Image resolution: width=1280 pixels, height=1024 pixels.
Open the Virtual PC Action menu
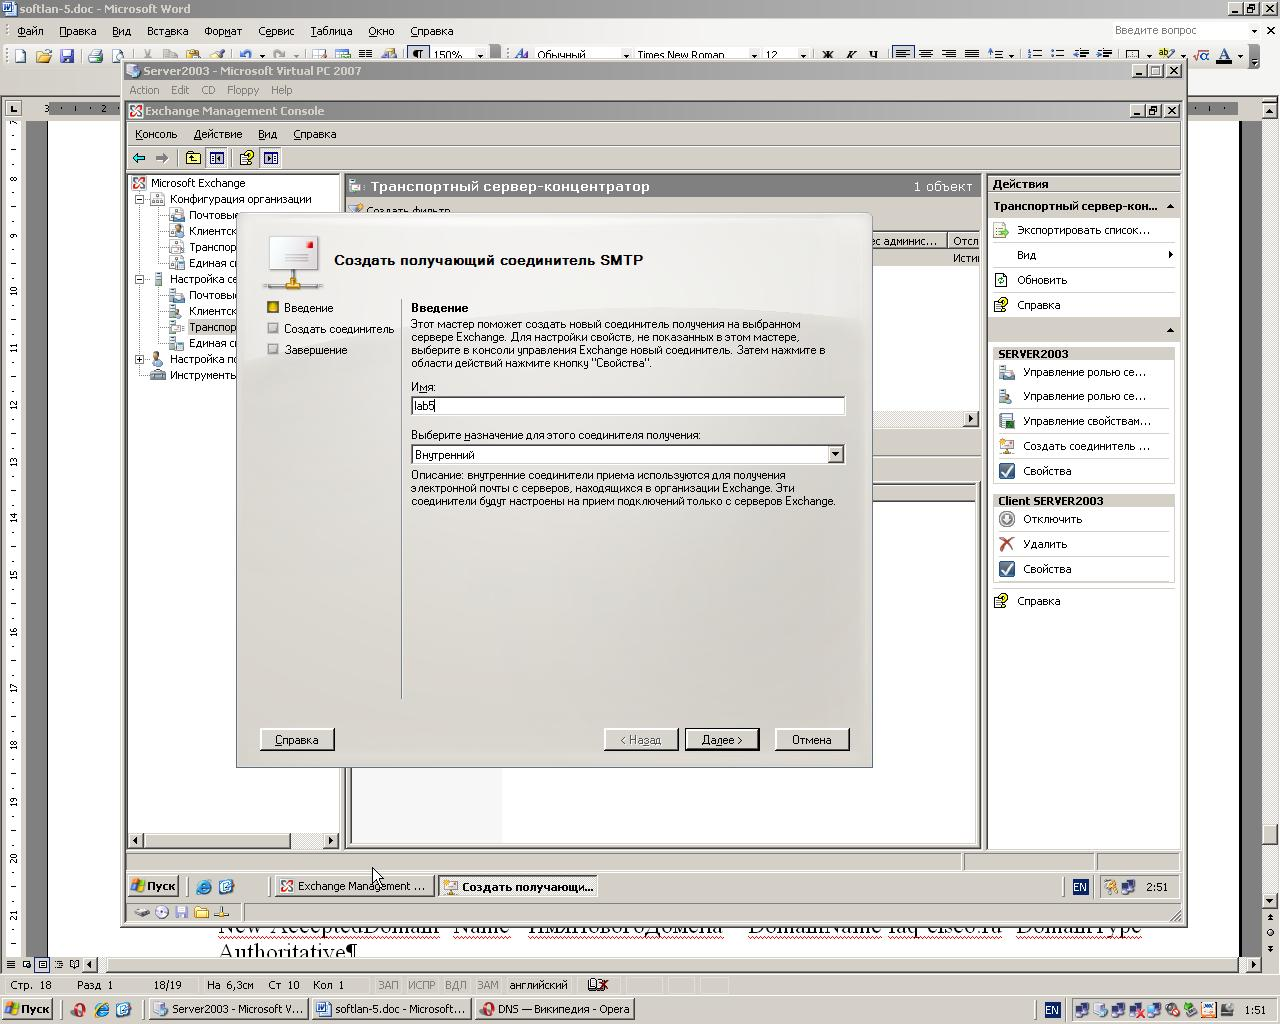click(144, 90)
